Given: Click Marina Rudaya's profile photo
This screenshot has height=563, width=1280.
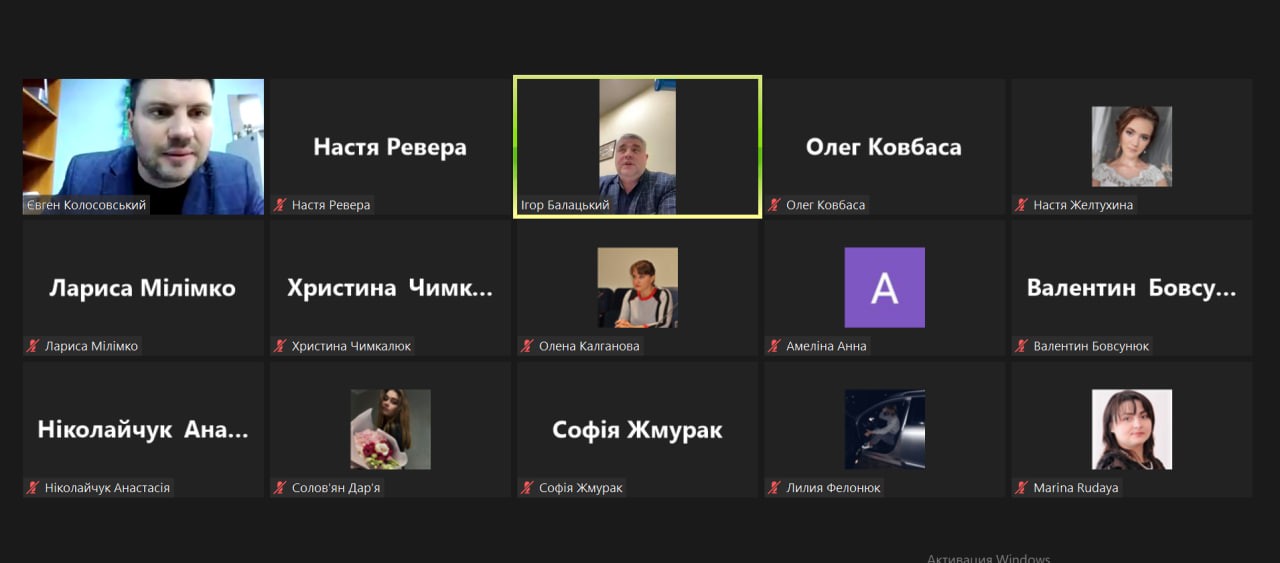Looking at the screenshot, I should [x=1131, y=430].
